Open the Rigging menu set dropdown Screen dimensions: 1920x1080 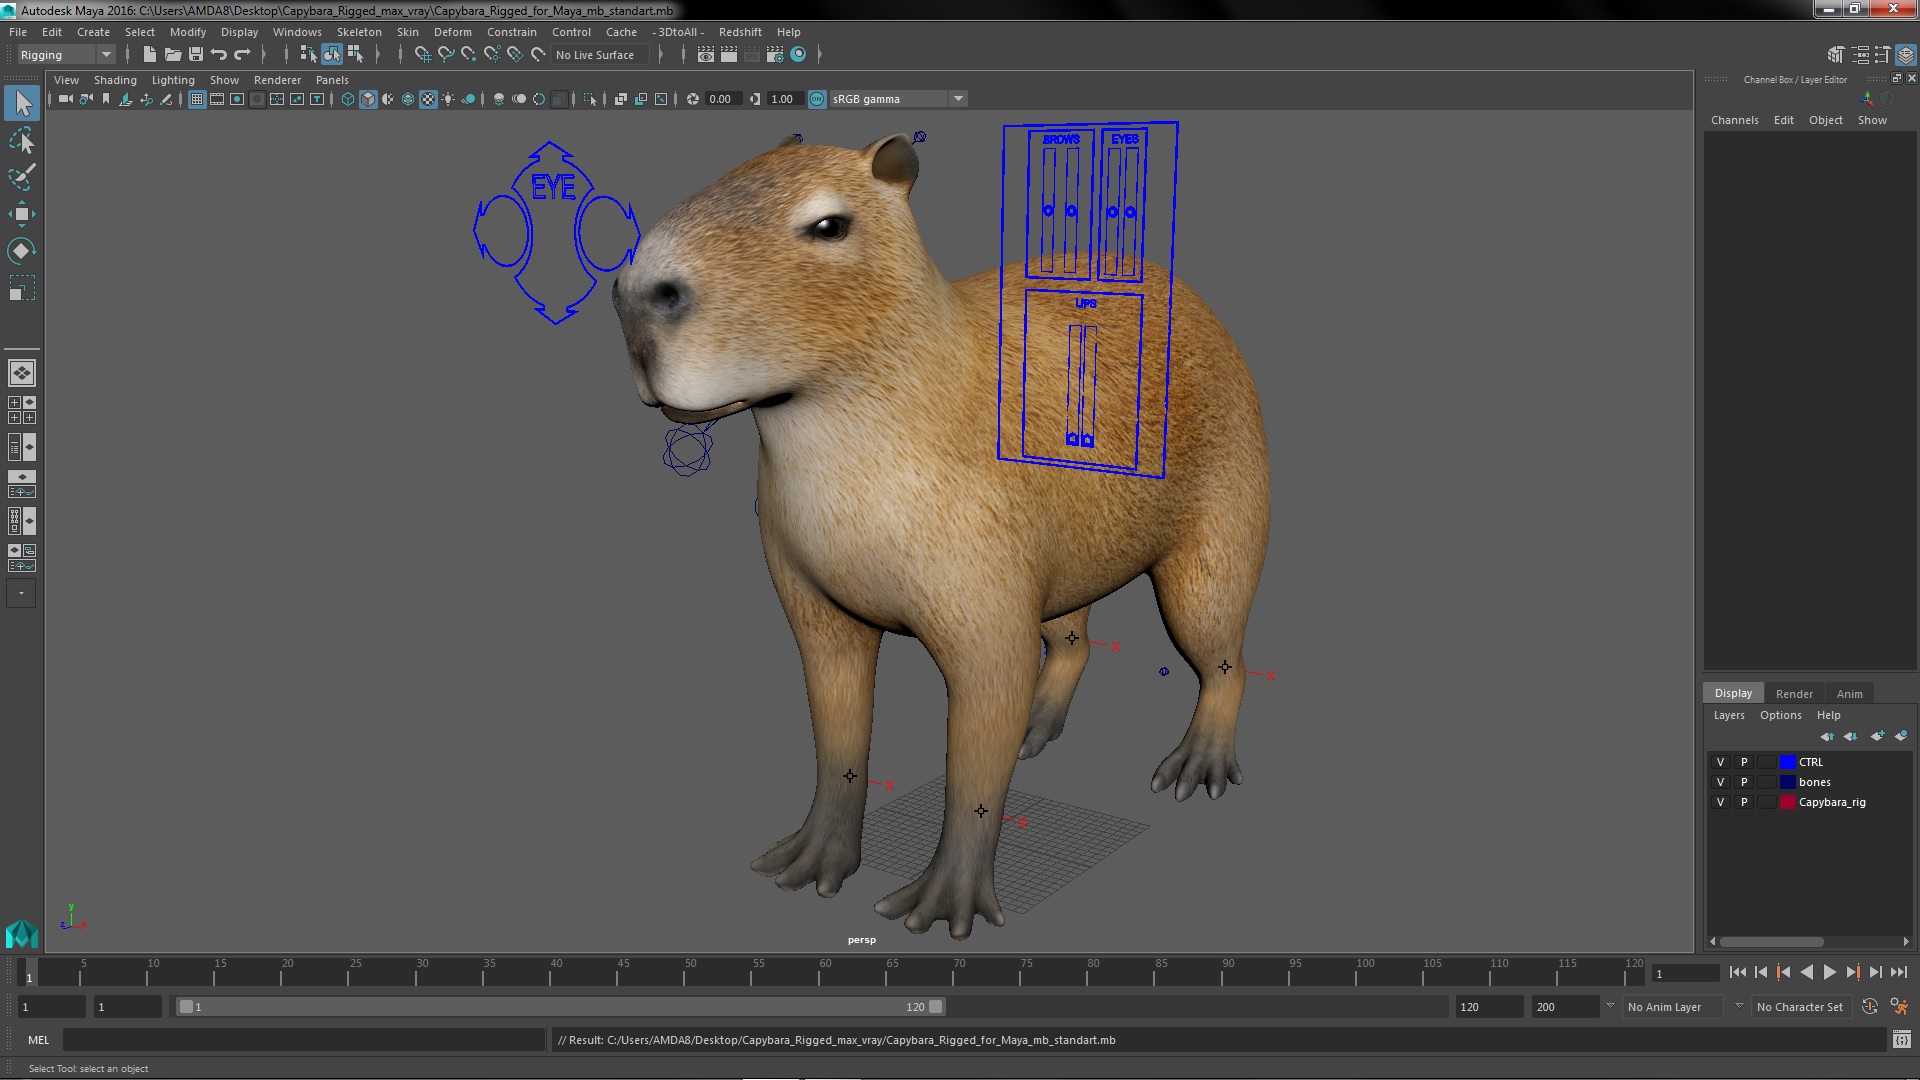click(66, 55)
